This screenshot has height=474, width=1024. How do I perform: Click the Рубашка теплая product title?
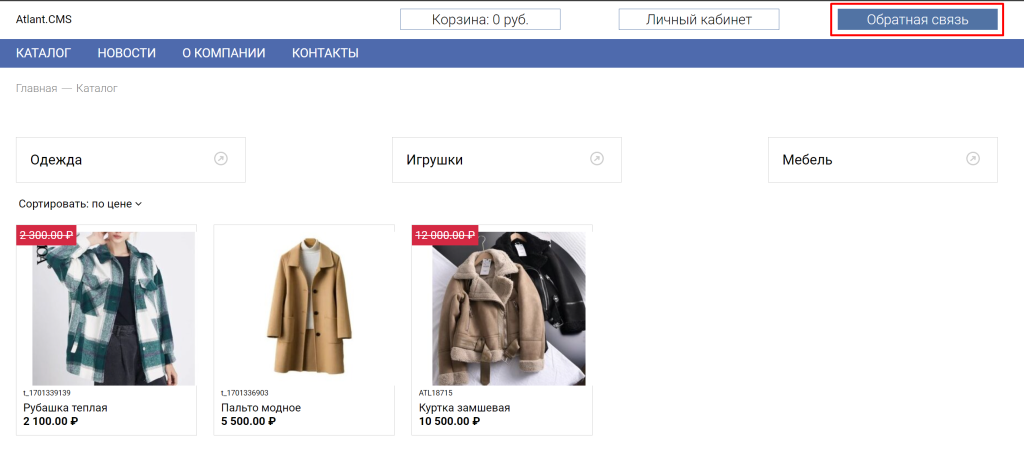(x=65, y=407)
